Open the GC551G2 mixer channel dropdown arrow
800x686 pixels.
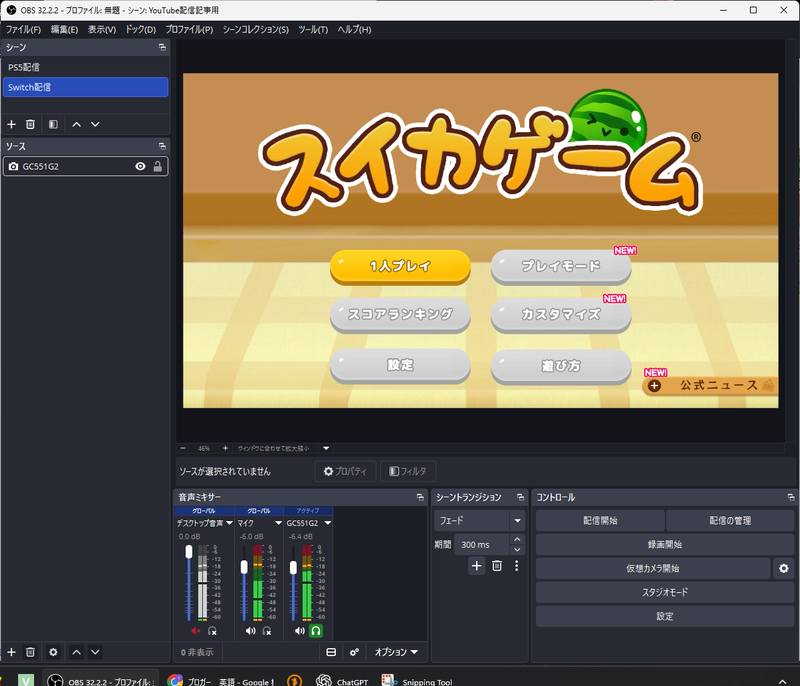coord(328,523)
